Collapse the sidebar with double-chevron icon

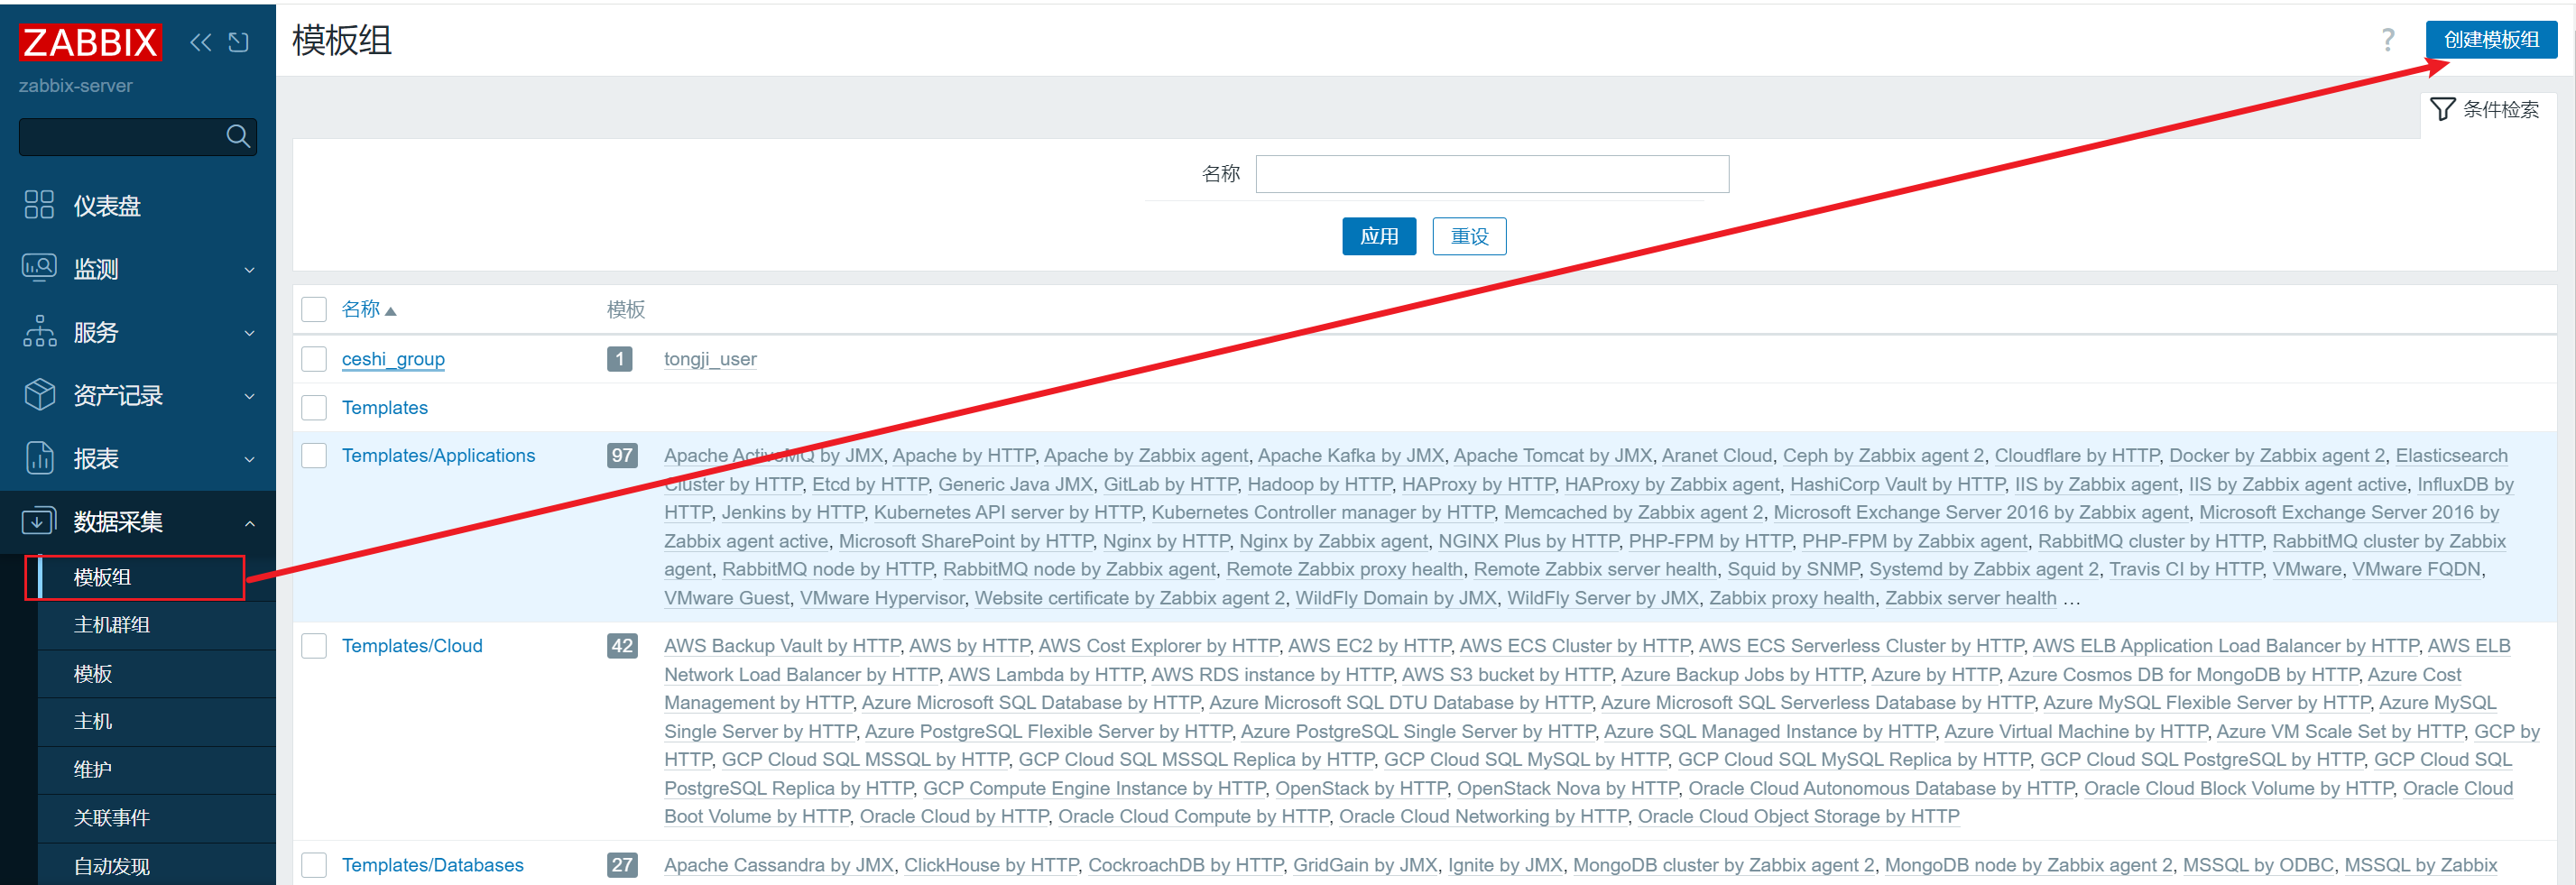tap(201, 42)
